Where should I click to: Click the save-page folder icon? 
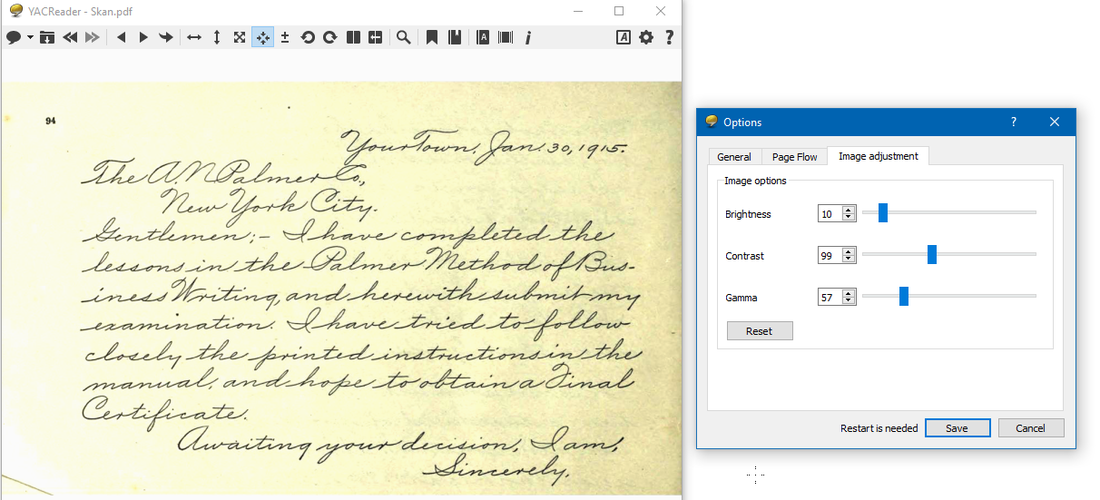point(47,37)
